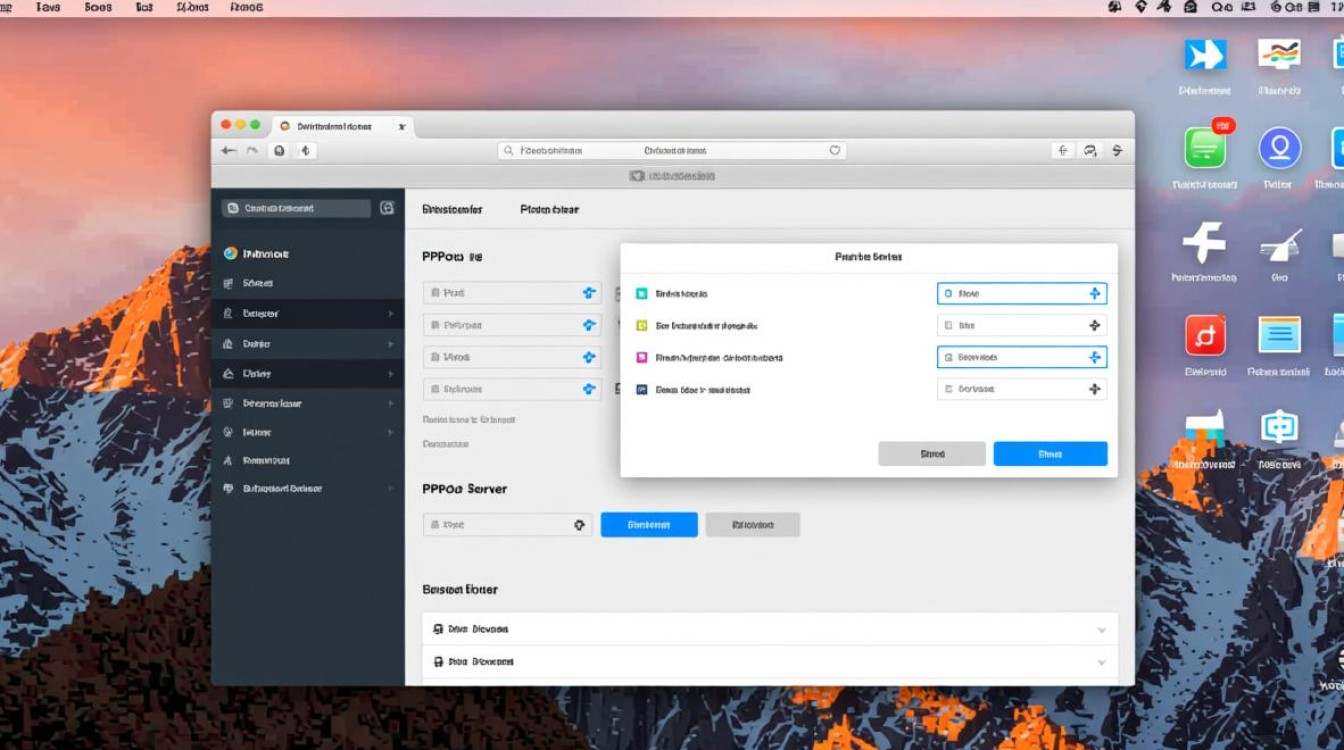
Task: Click the icon right of the sidebar search box
Action: (x=387, y=208)
